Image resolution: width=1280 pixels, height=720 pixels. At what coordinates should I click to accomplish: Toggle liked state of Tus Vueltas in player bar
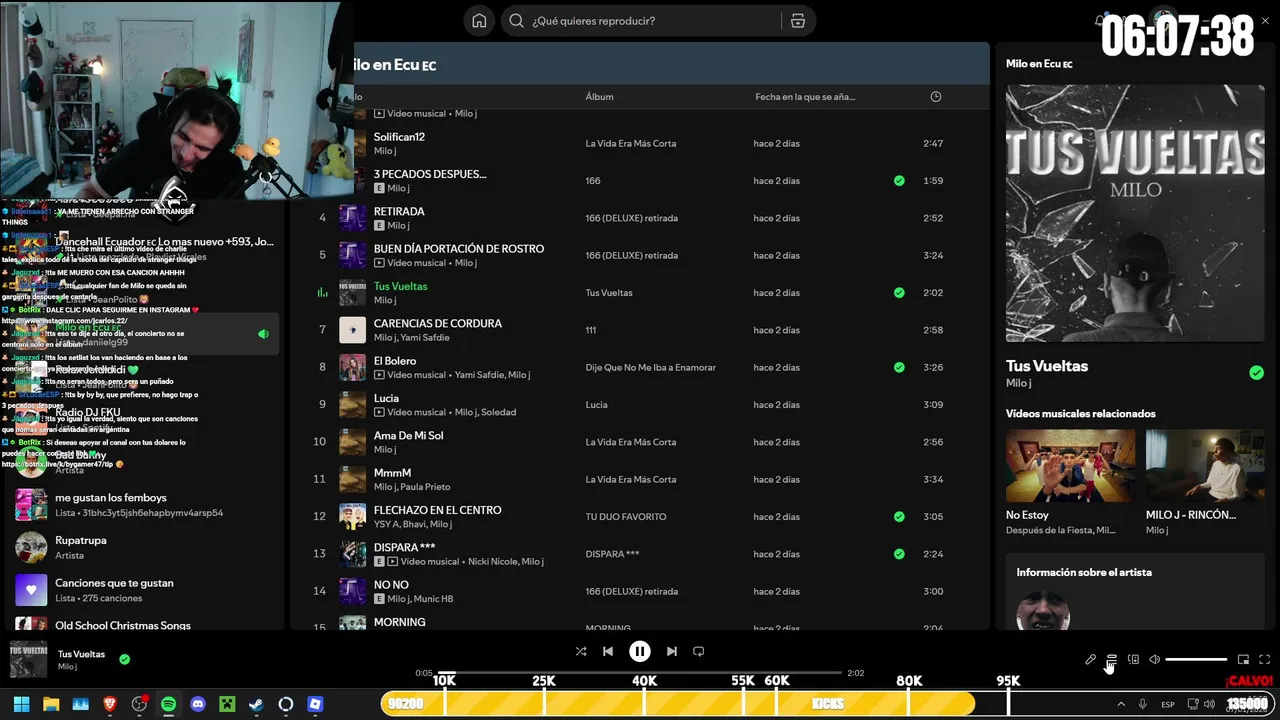click(124, 659)
